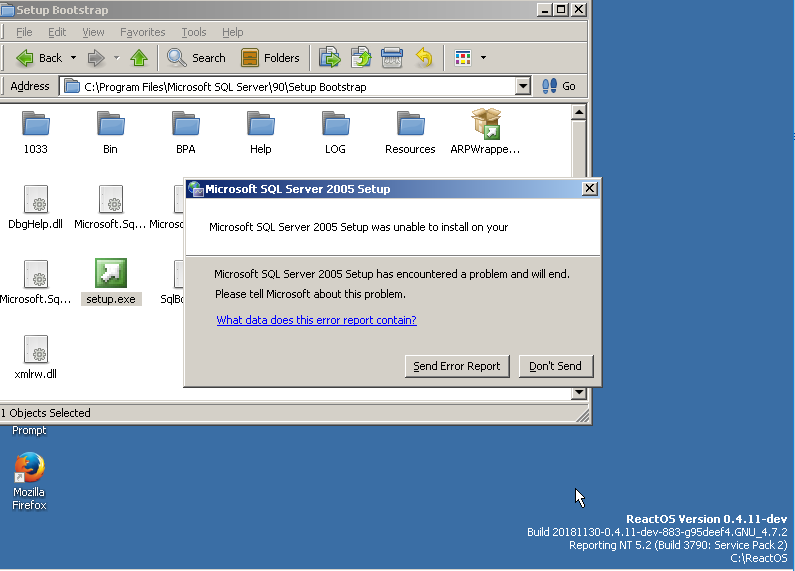795x571 pixels.
Task: Click the Forward arrow icon
Action: (x=95, y=58)
